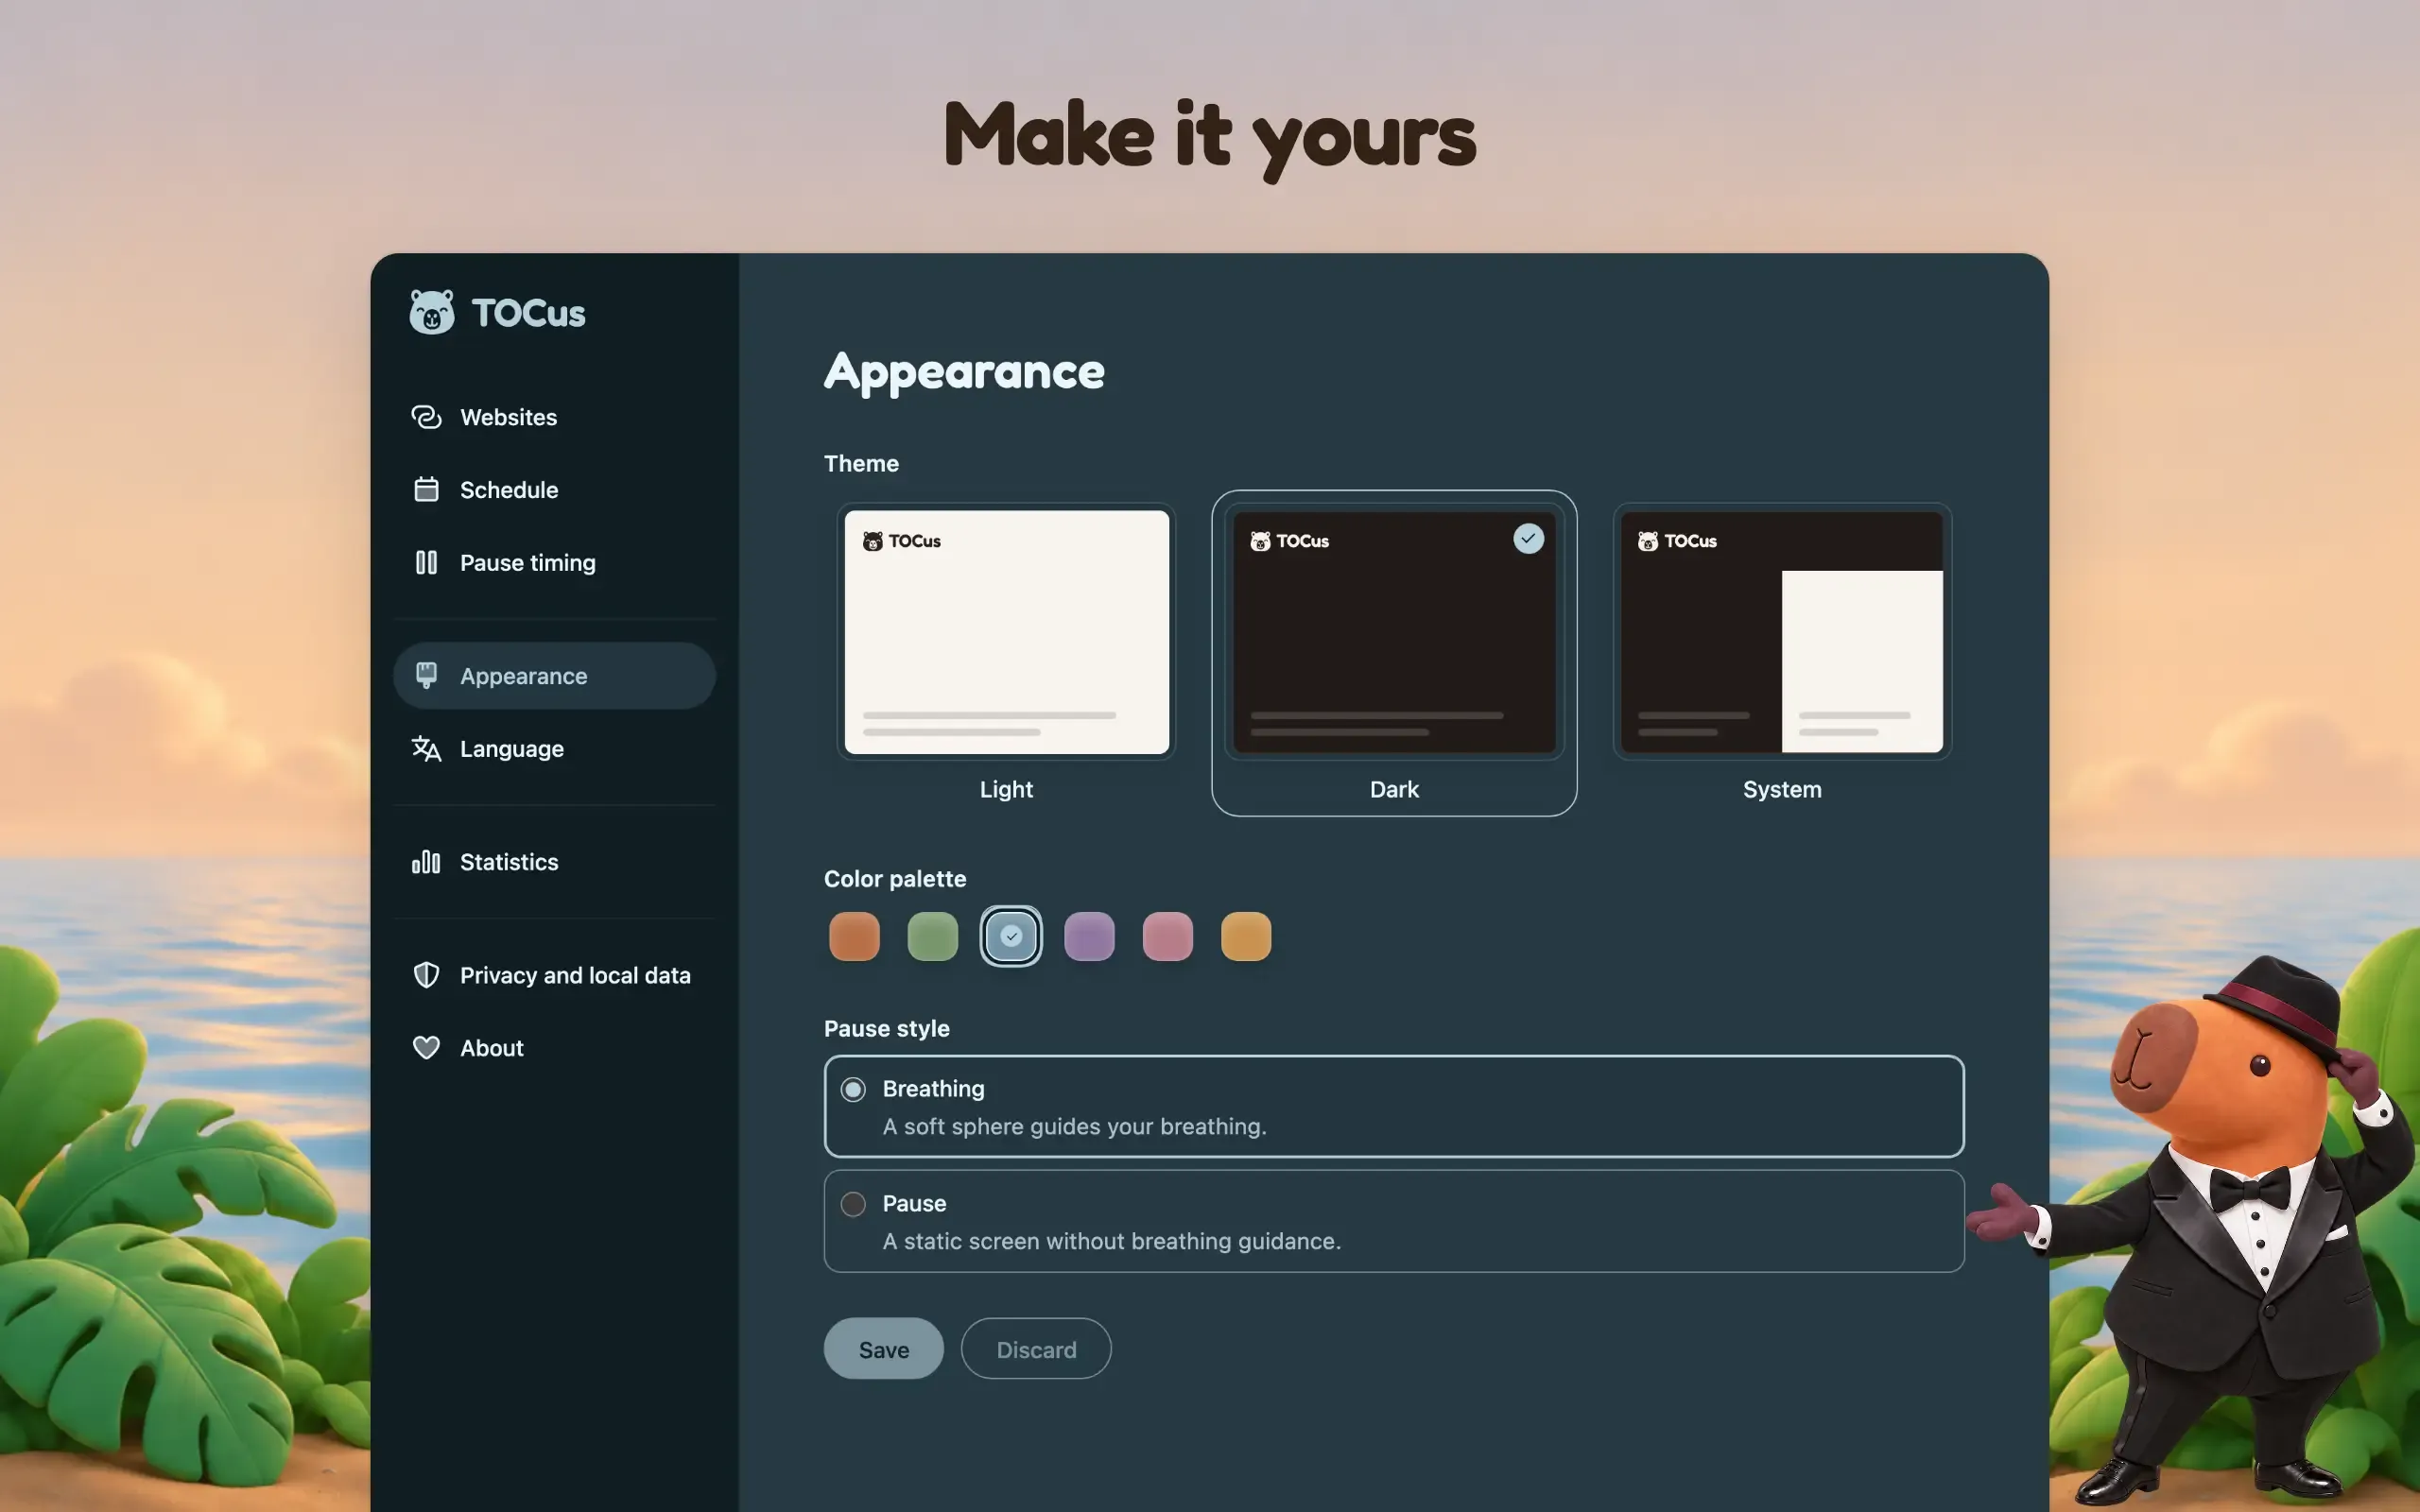Discard the appearance changes

click(x=1036, y=1348)
